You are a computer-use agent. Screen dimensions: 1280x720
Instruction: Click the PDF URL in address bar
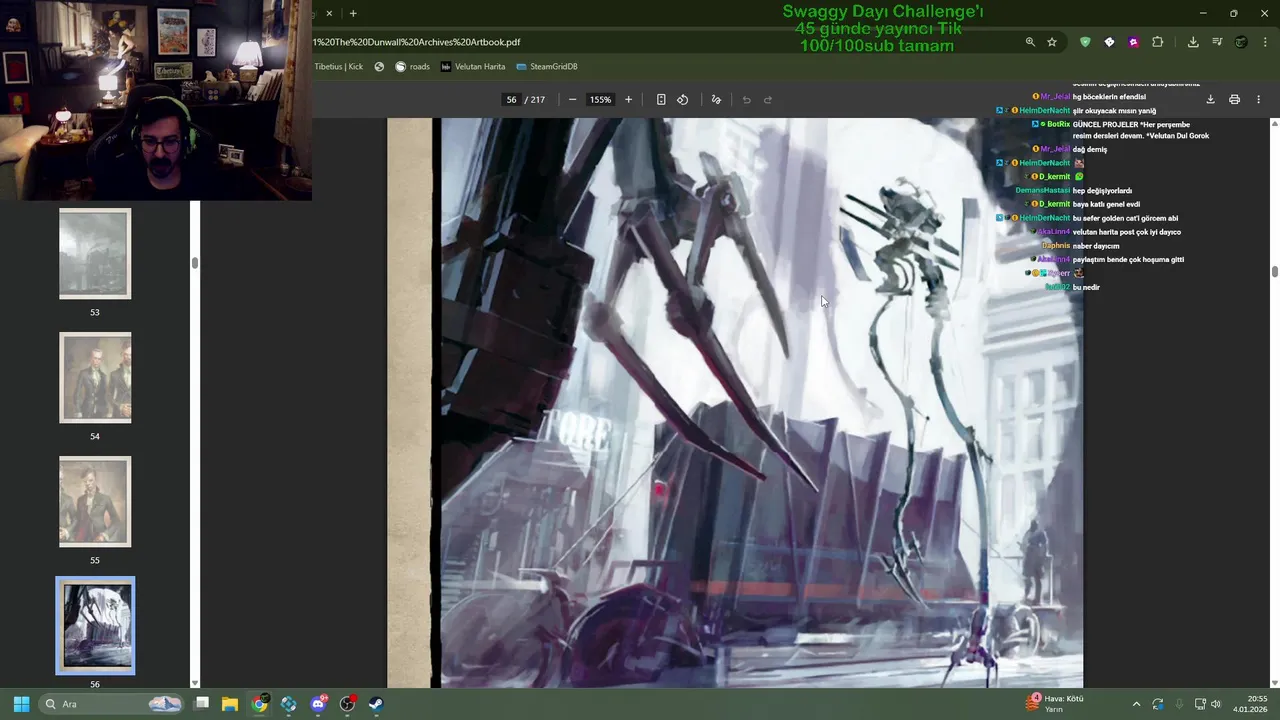pyautogui.click(x=417, y=42)
